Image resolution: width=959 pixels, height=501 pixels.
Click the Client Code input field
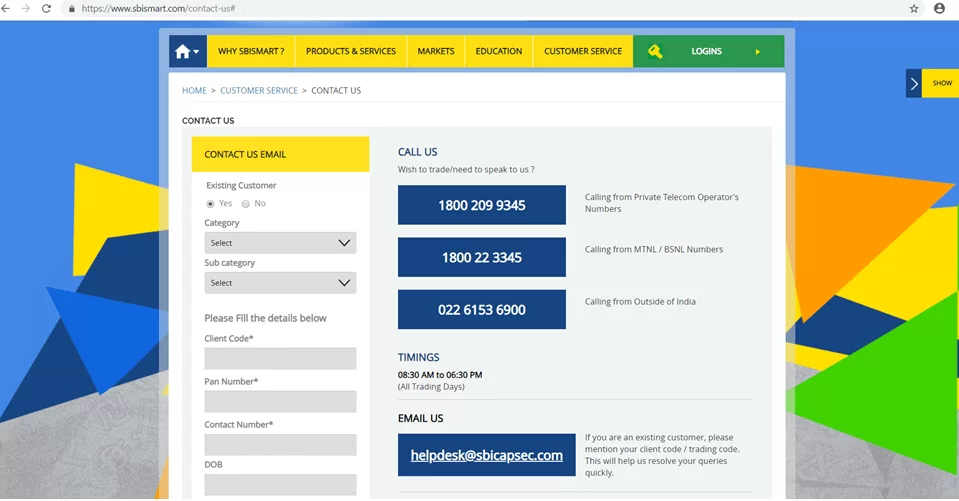(280, 358)
